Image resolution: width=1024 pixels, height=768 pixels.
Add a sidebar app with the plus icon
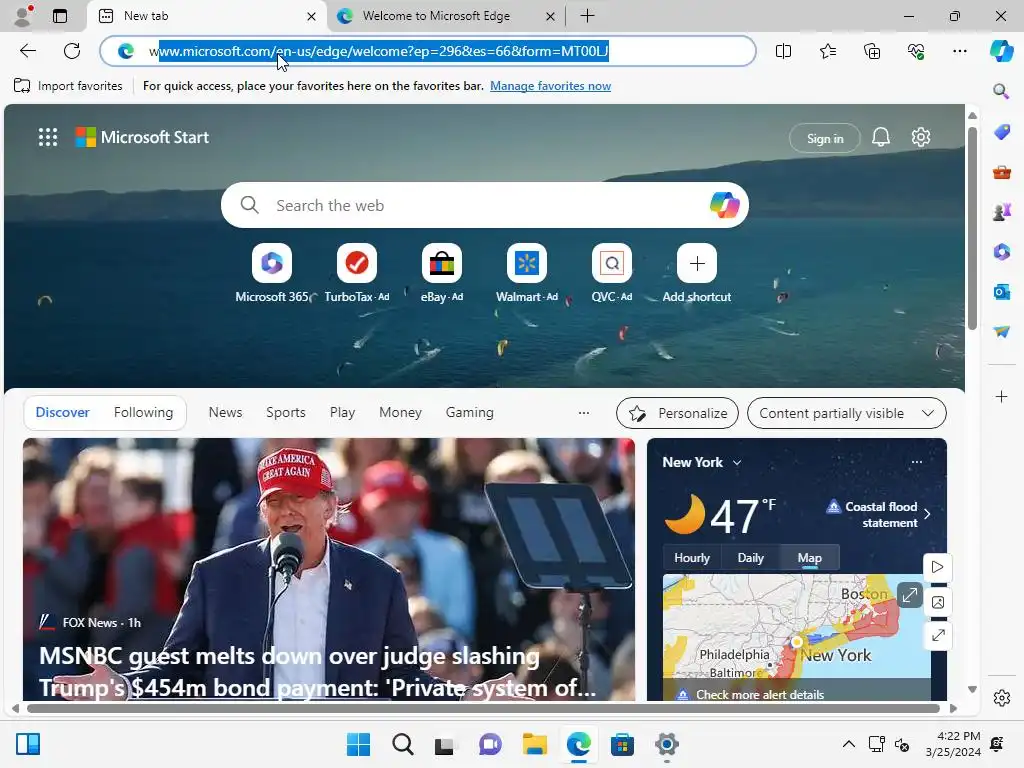(x=1002, y=396)
